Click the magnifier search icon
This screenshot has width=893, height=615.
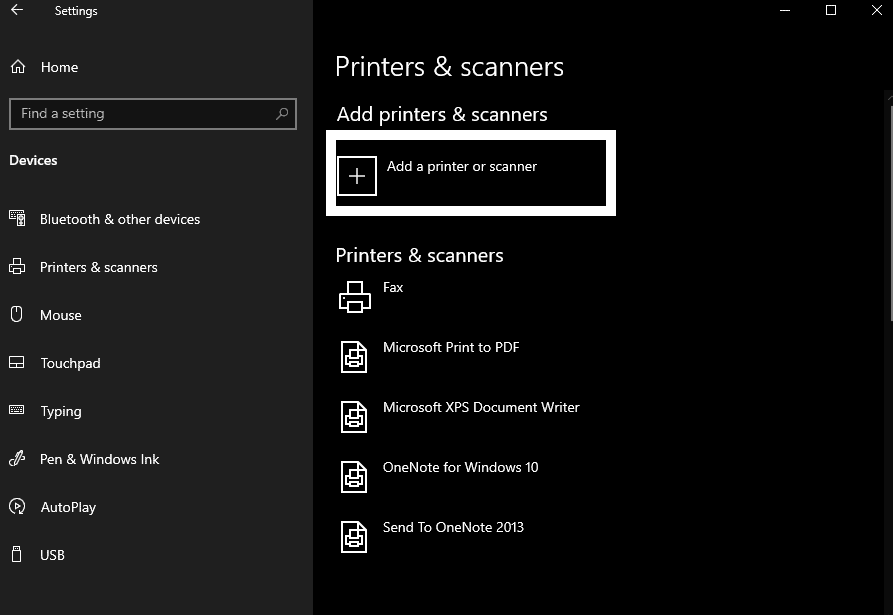pyautogui.click(x=282, y=114)
